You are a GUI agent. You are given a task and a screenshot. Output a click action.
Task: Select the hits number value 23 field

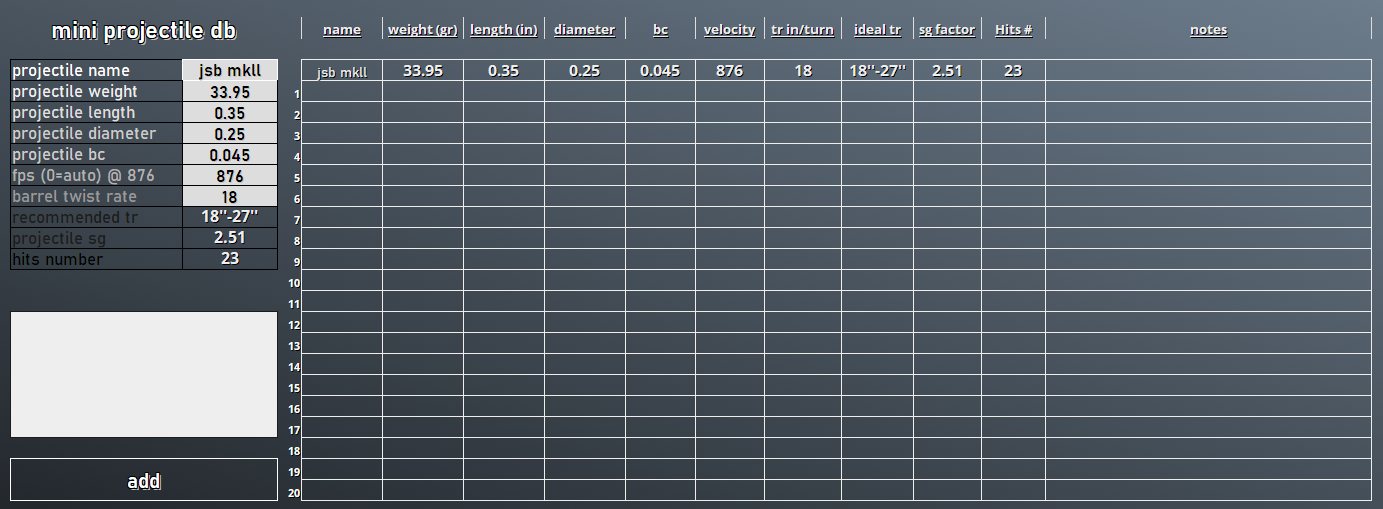pos(230,259)
